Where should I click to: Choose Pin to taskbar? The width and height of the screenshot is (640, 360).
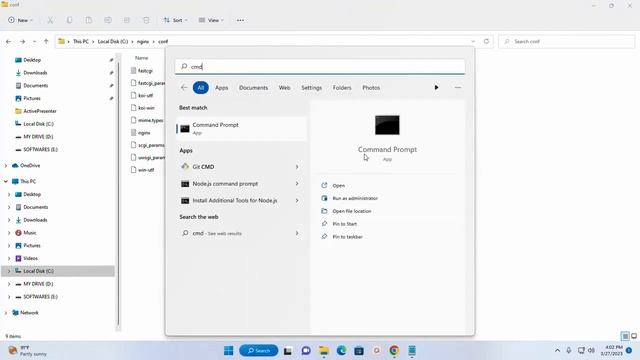point(347,237)
